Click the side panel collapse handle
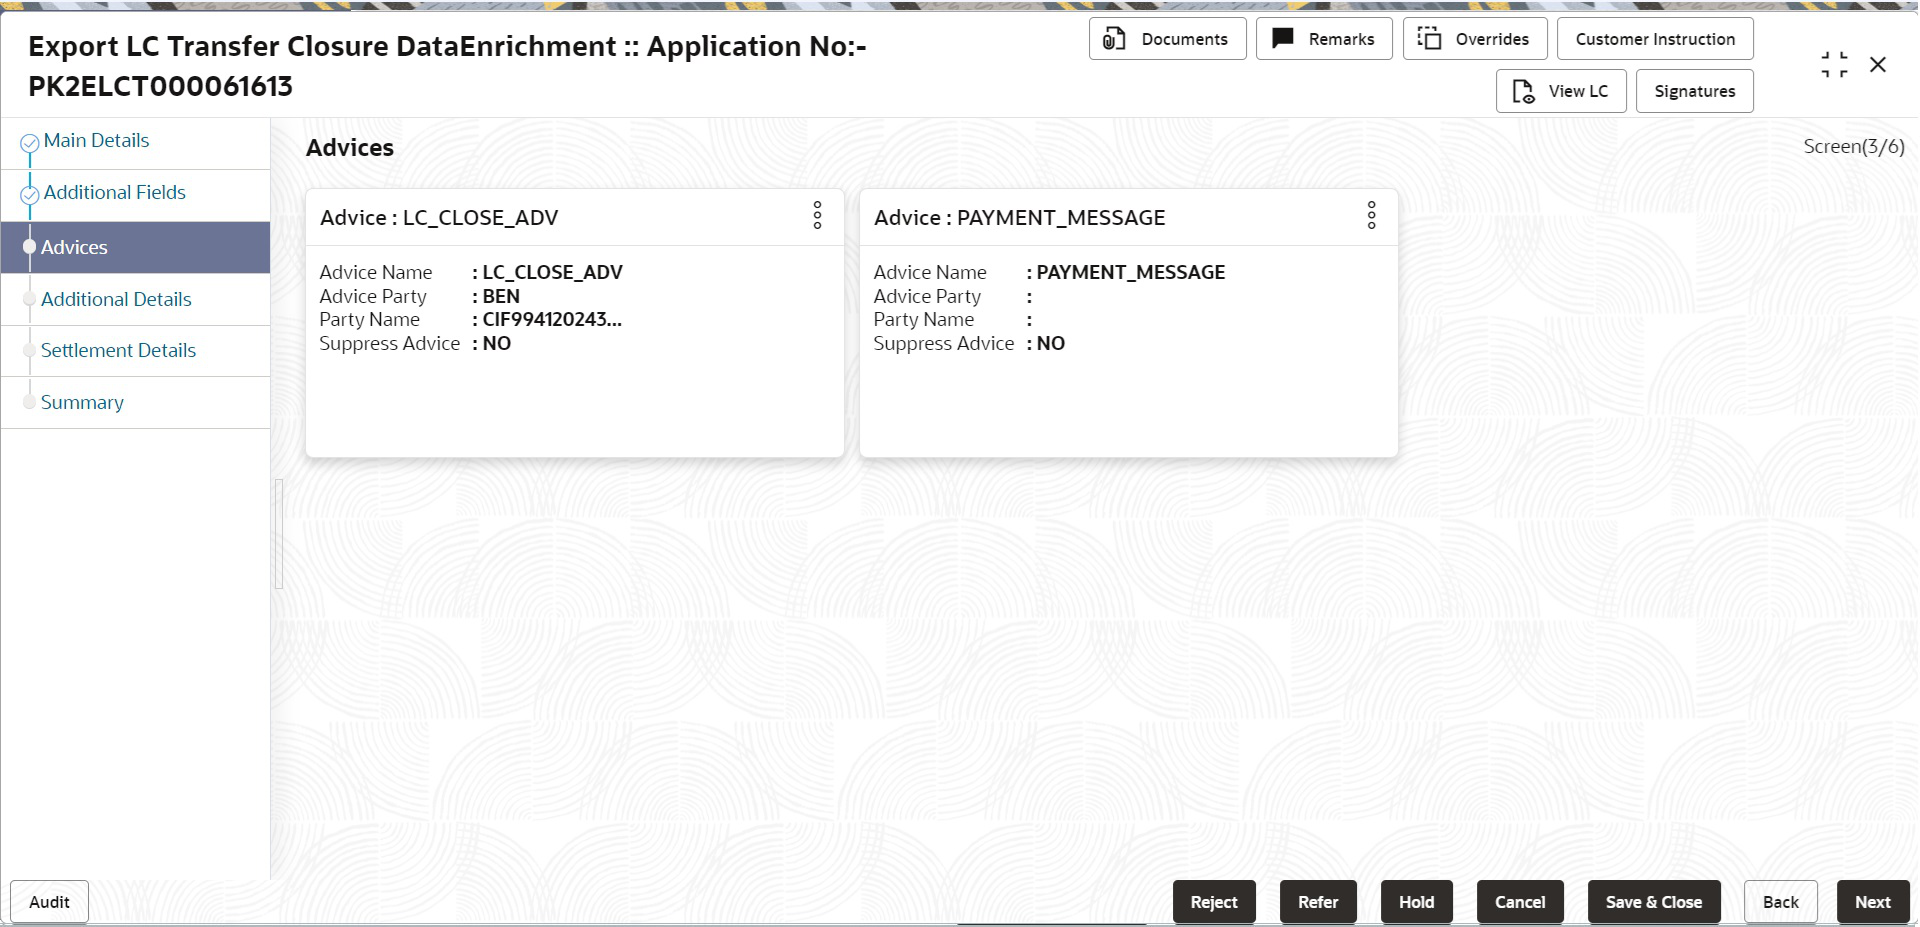Image resolution: width=1920 pixels, height=927 pixels. click(x=279, y=534)
